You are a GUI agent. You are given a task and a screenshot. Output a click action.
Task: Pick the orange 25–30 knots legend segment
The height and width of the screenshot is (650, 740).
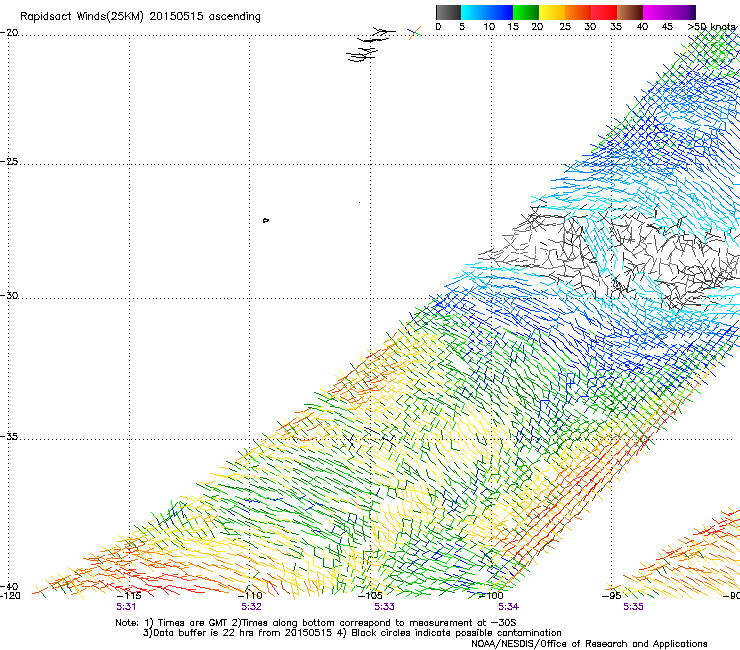[578, 12]
